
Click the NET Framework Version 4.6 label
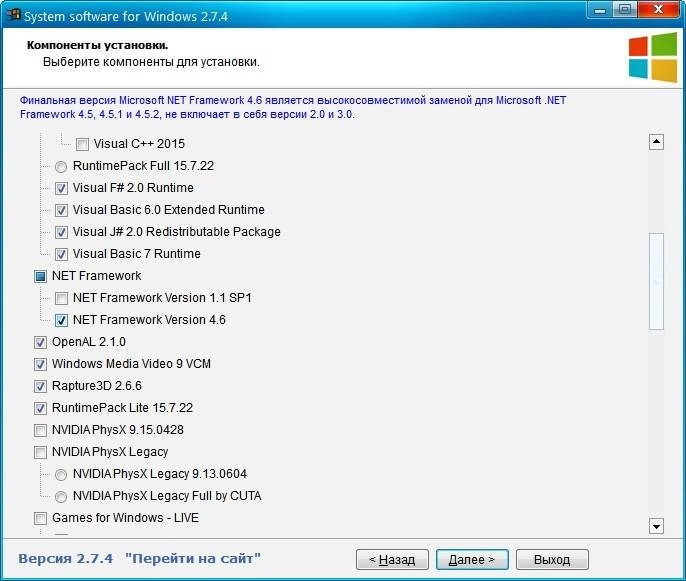coord(149,320)
